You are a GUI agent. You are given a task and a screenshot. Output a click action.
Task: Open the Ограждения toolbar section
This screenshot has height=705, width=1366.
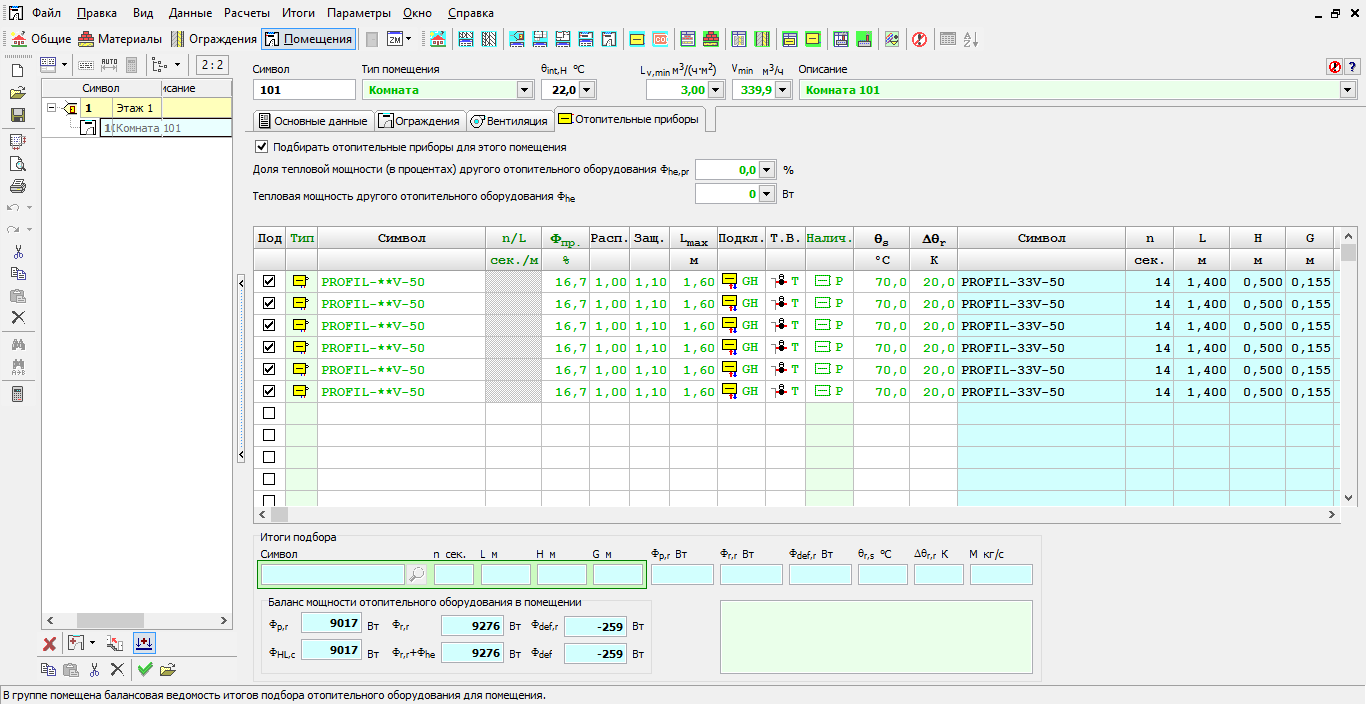coord(214,39)
